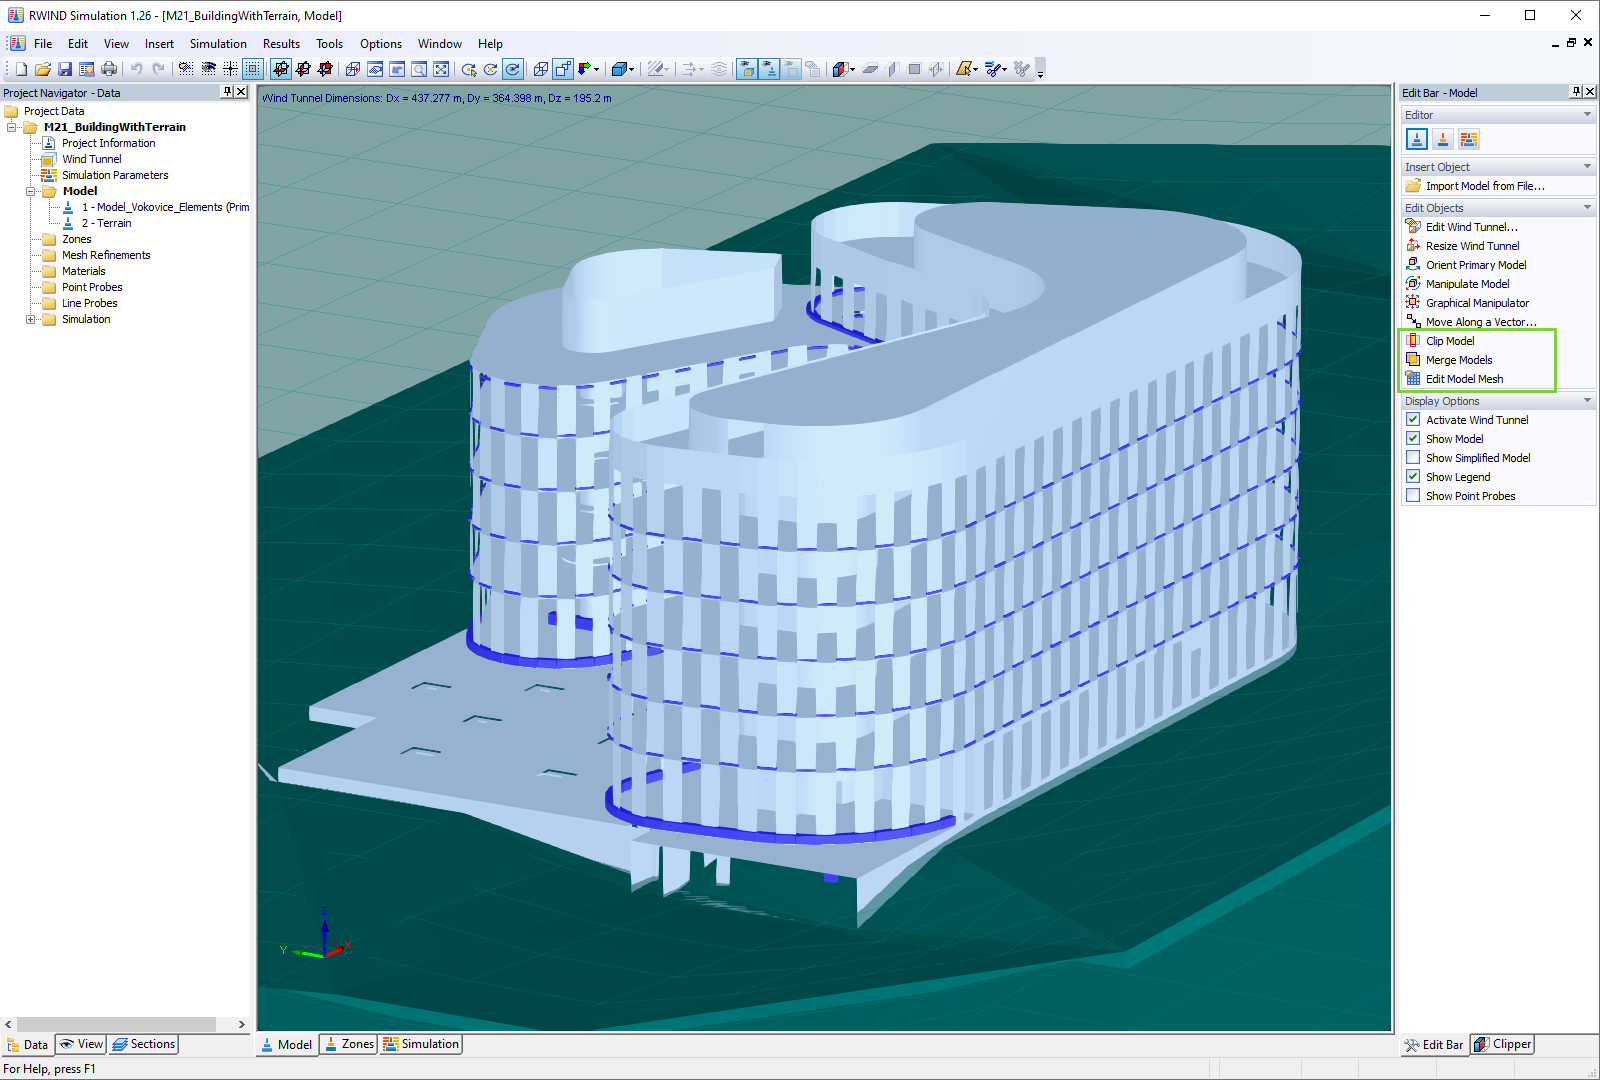Open the Graphical Manipulator

(x=1477, y=302)
